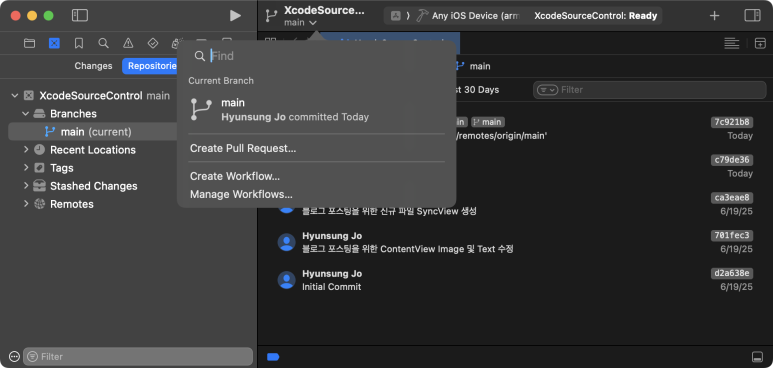Expand Stashed Changes
The image size is (773, 368).
pos(26,186)
